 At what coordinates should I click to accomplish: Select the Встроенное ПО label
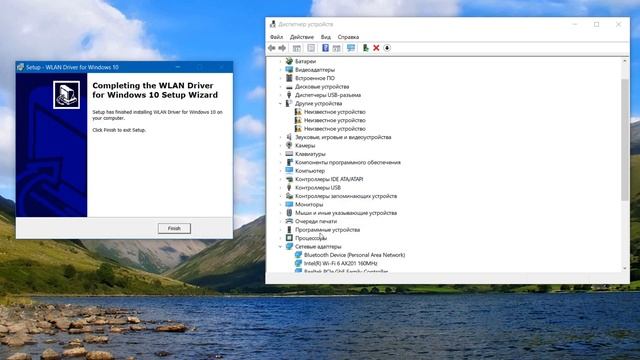[x=315, y=78]
